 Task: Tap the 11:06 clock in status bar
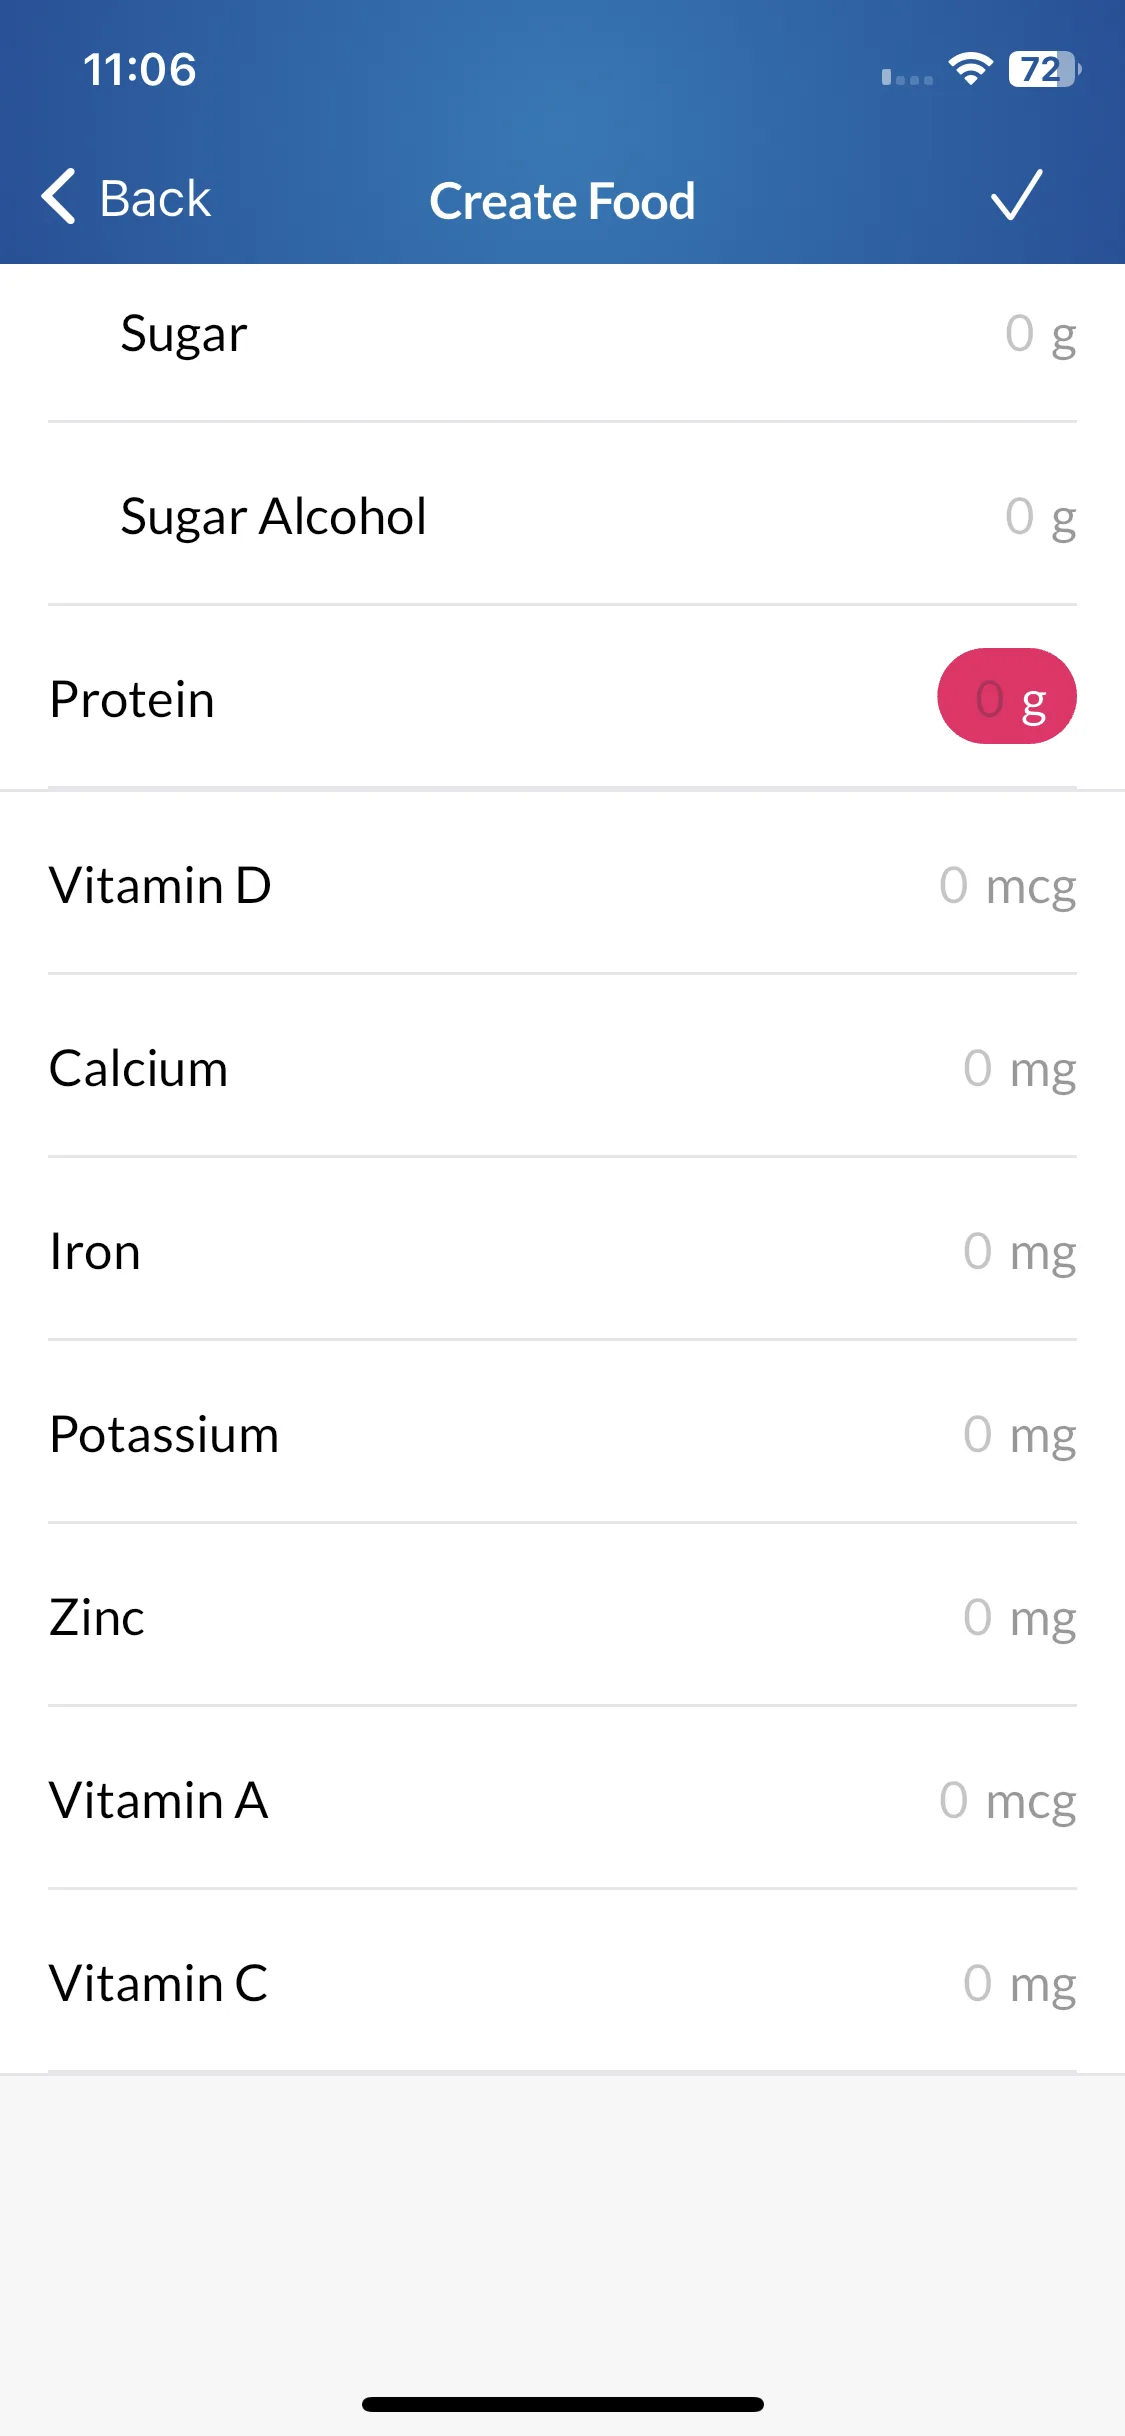139,69
